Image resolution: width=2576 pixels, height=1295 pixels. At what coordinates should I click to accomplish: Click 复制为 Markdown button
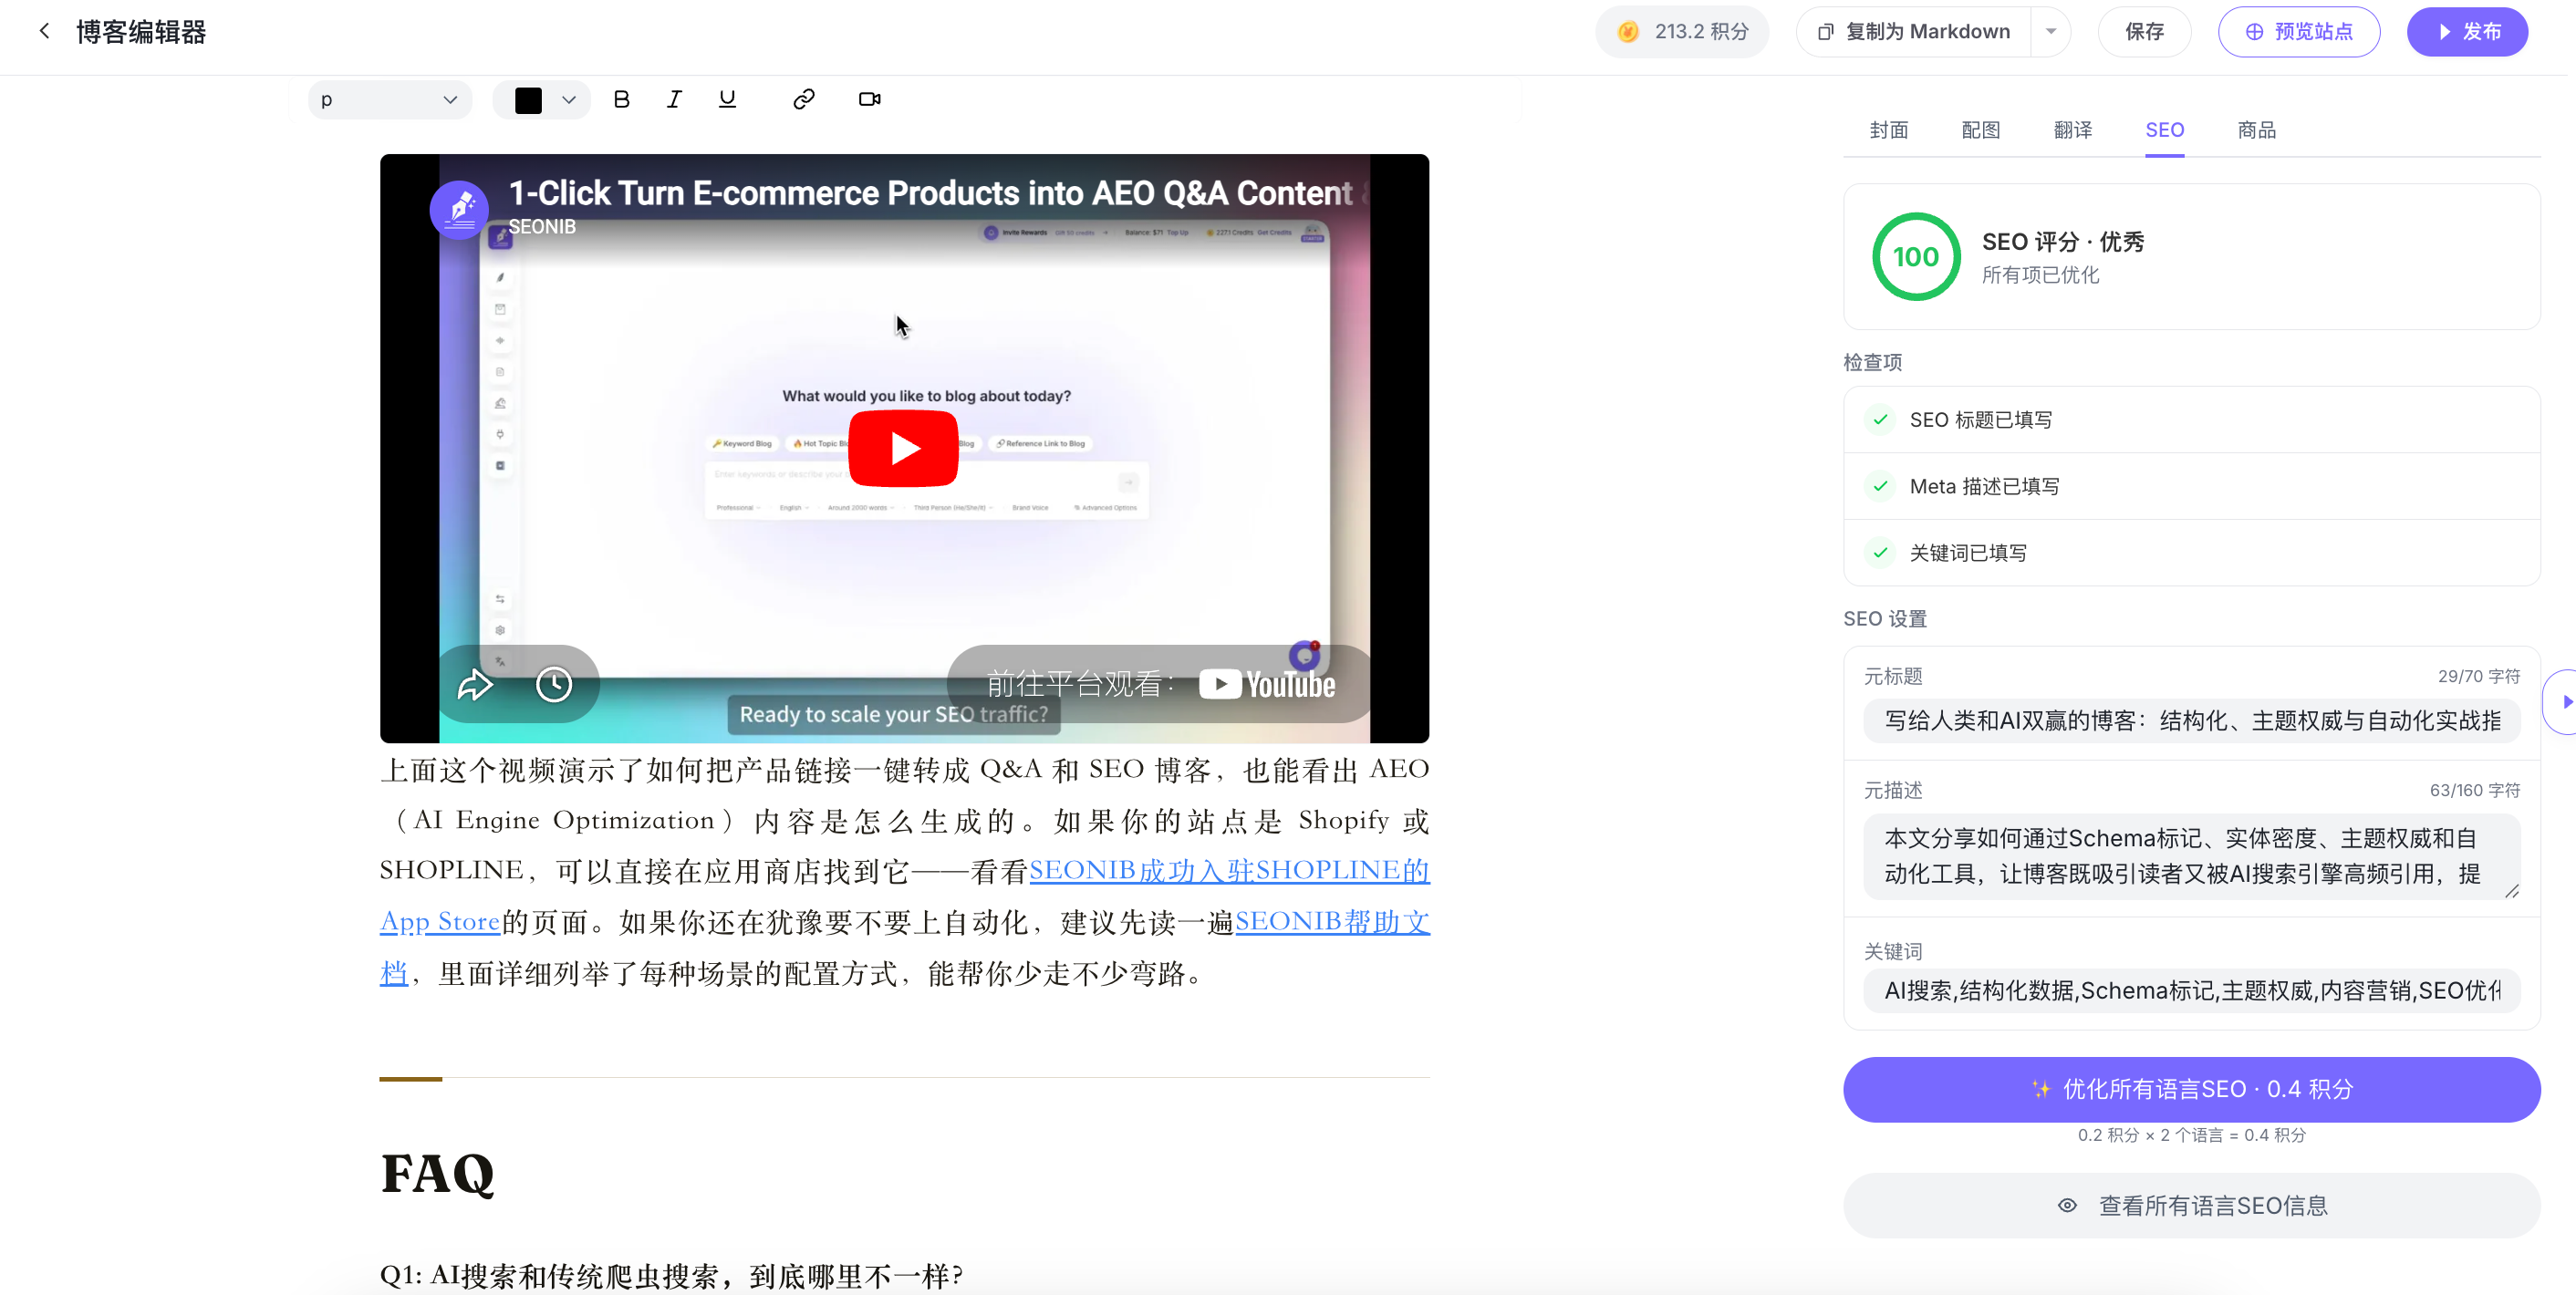(1915, 32)
